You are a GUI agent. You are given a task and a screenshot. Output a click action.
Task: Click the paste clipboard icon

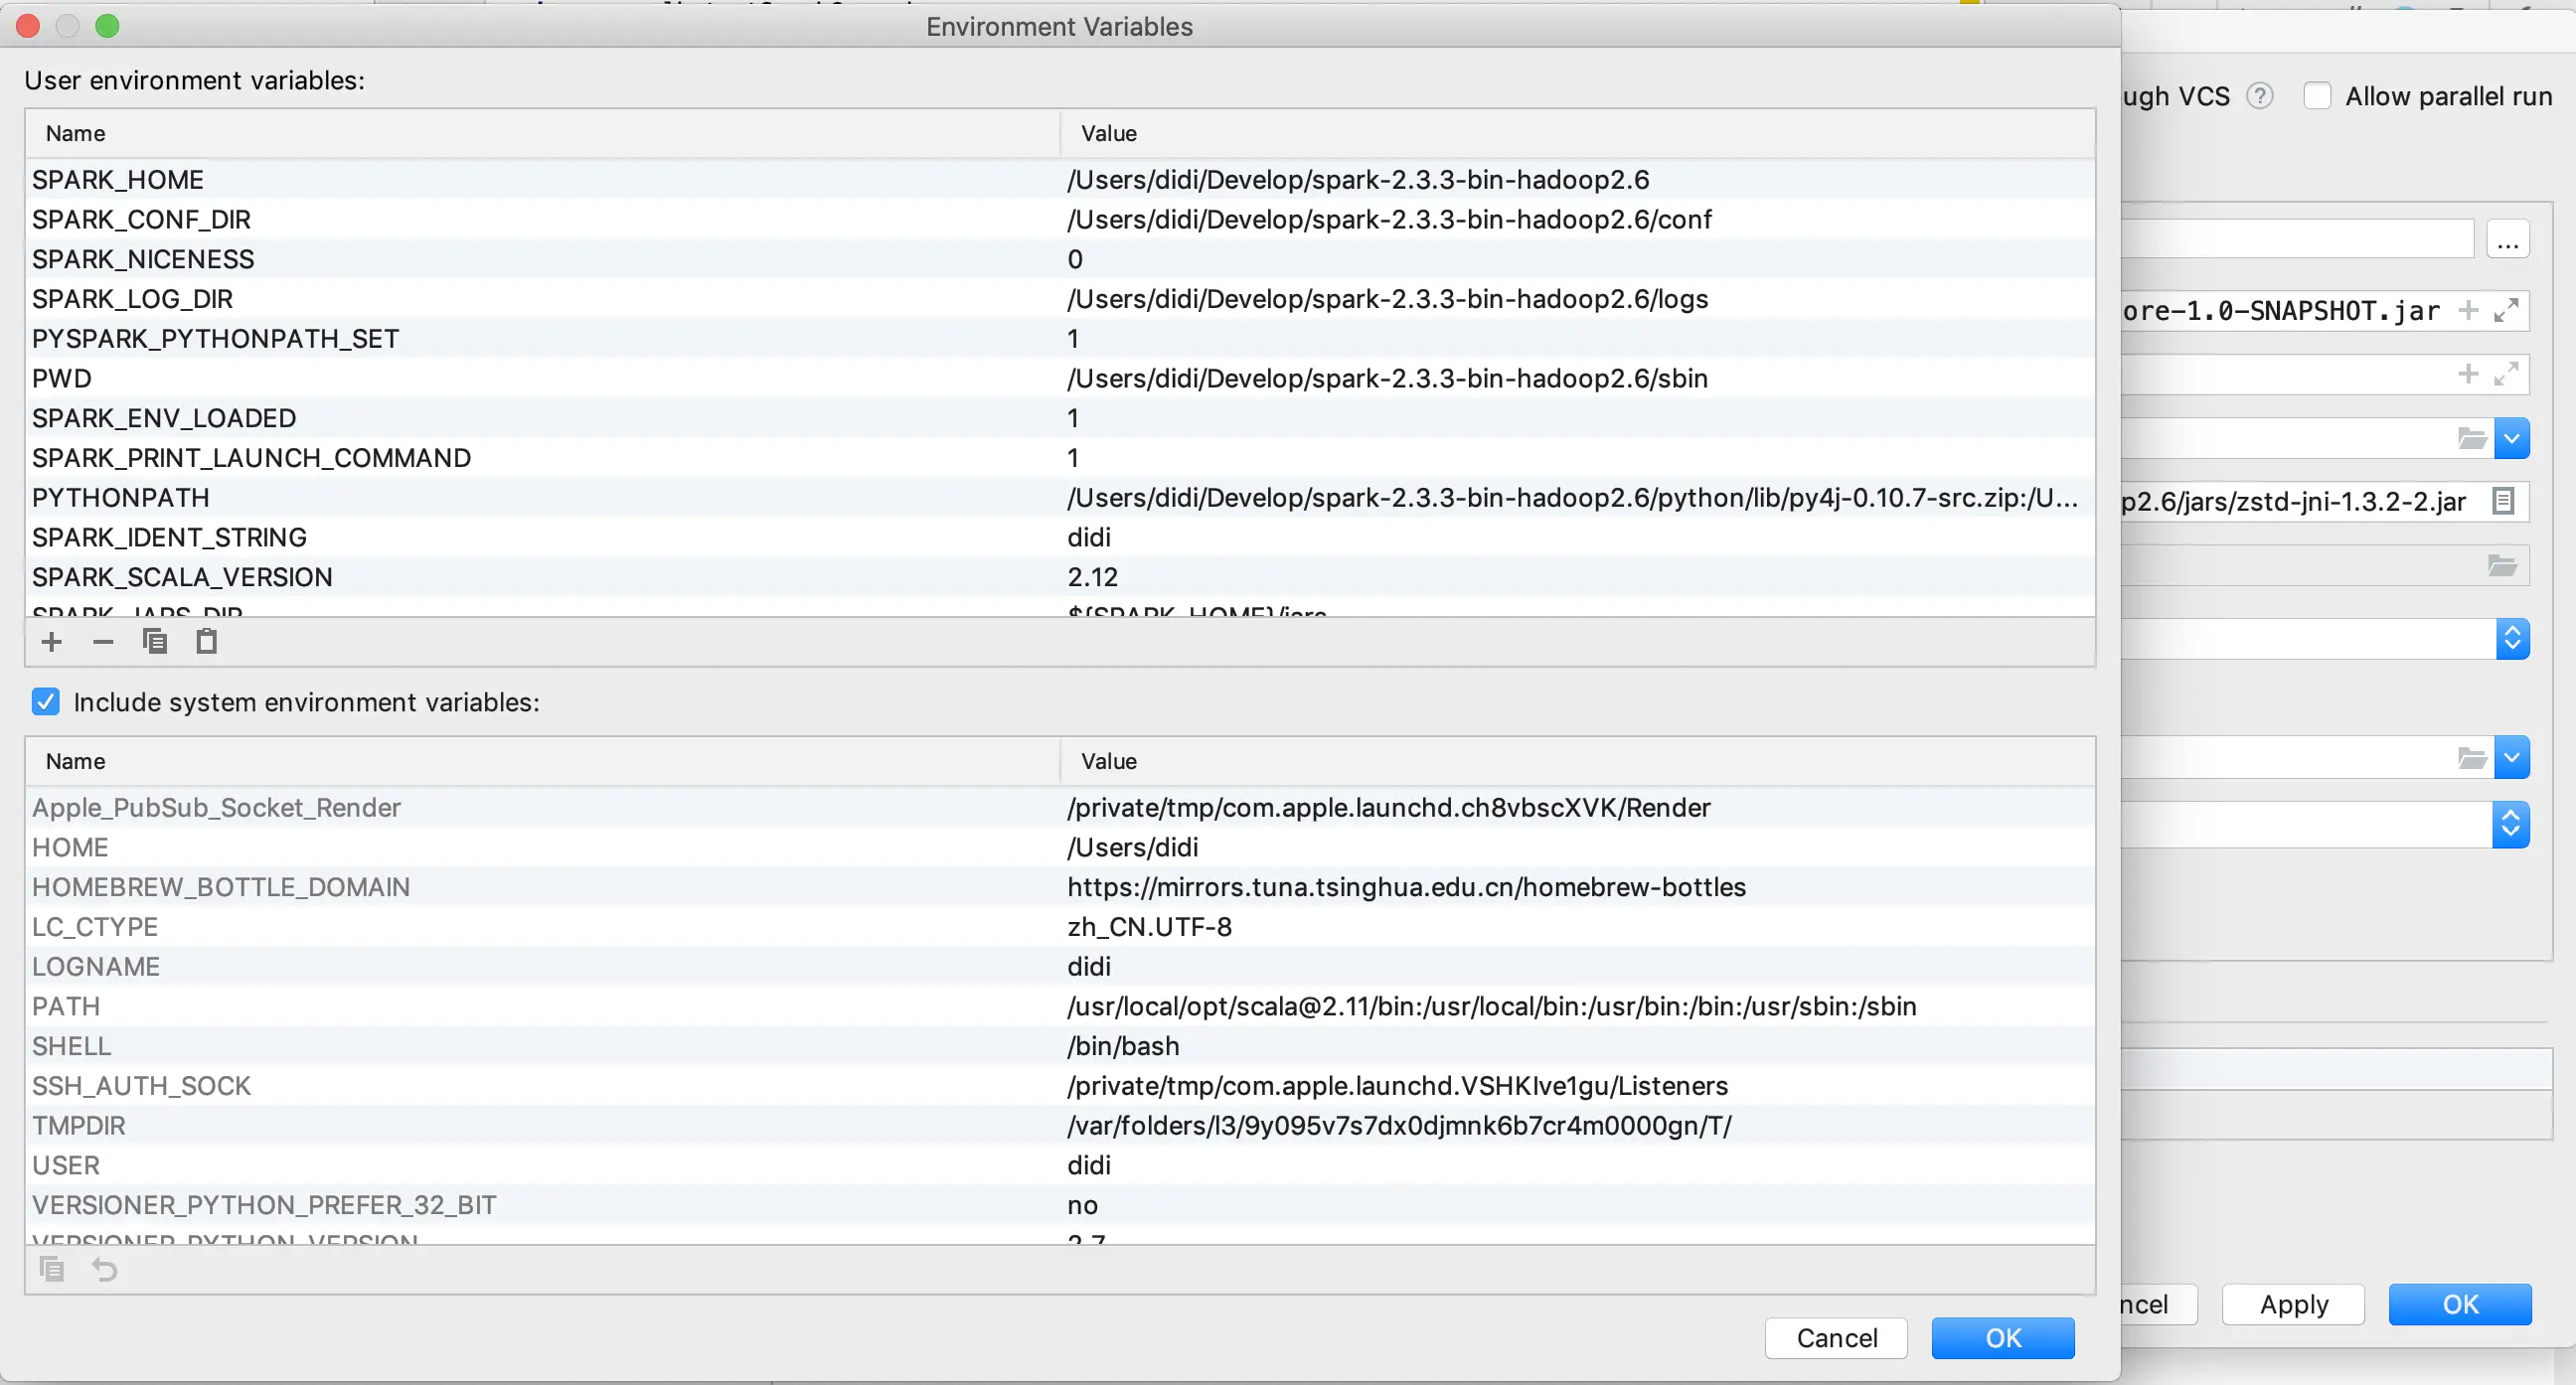[206, 642]
